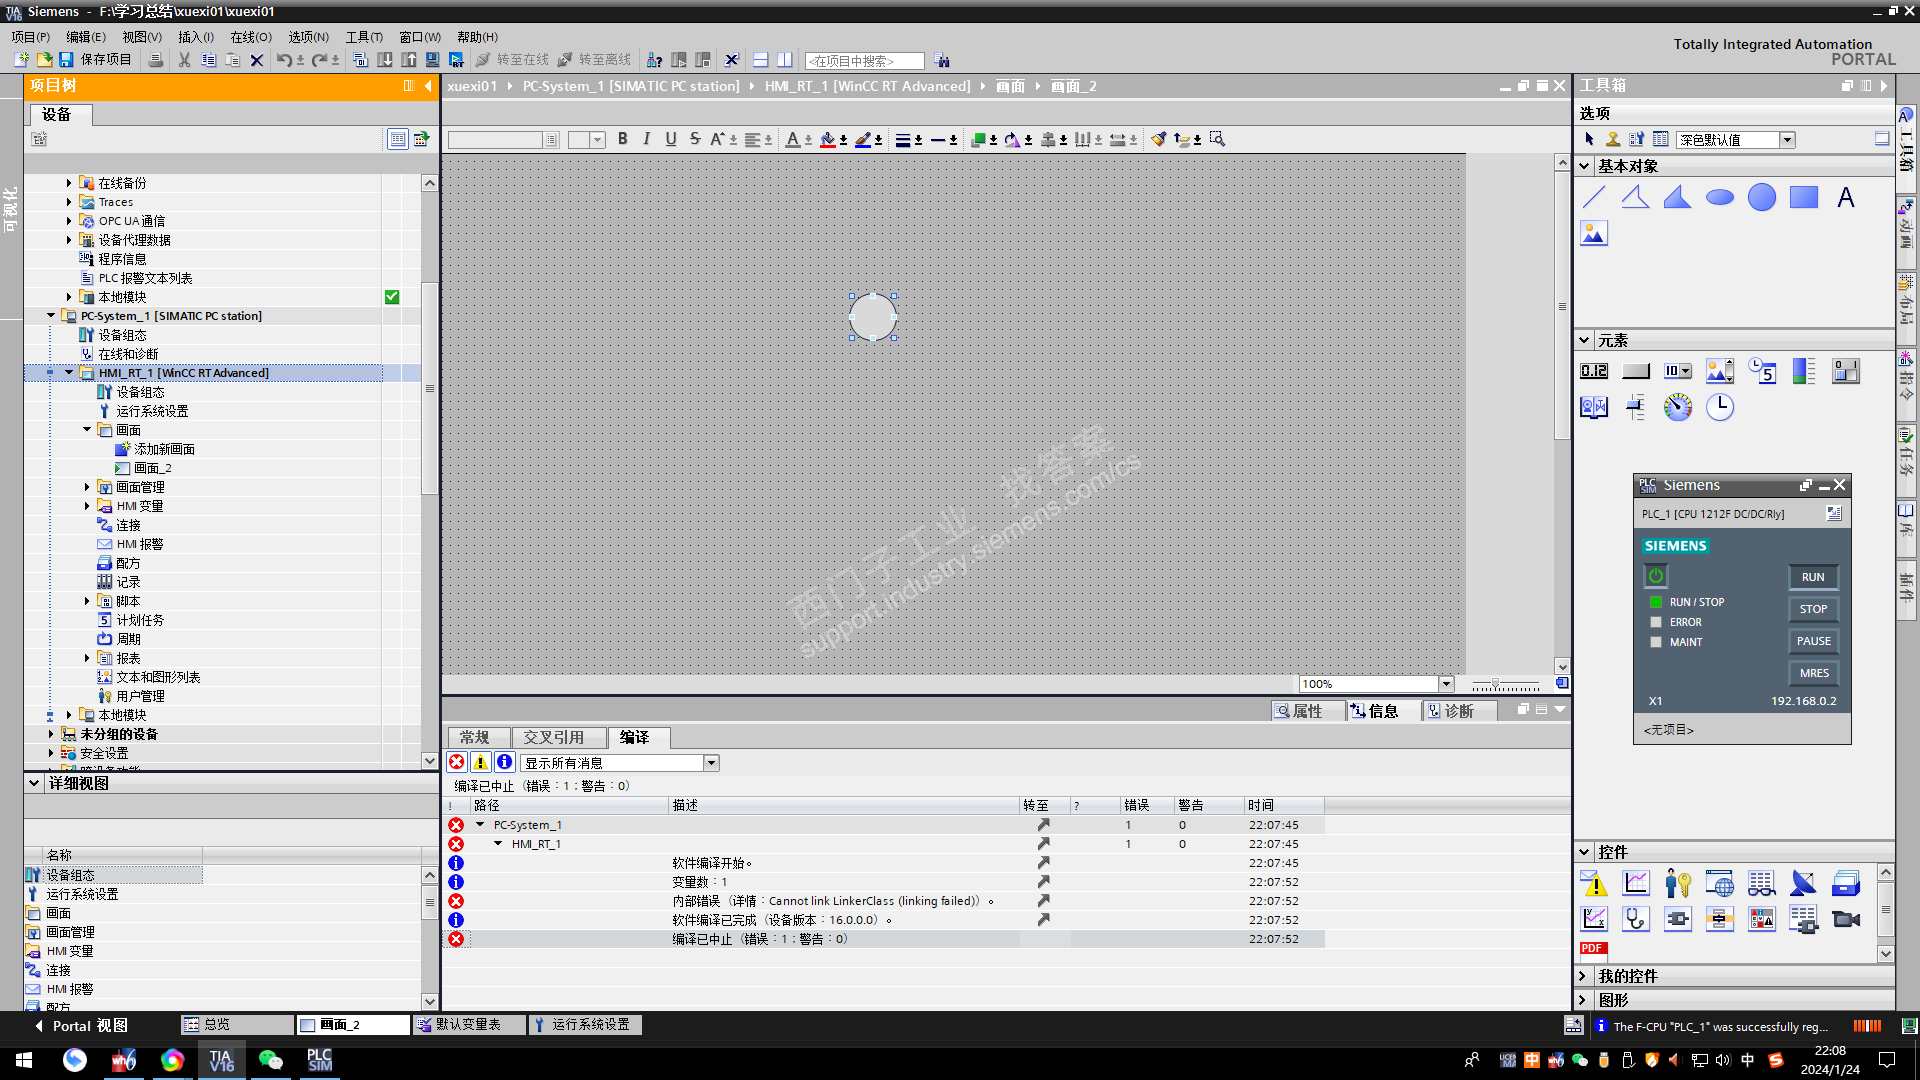Toggle the information message filter
The width and height of the screenshot is (1920, 1080).
(x=505, y=763)
